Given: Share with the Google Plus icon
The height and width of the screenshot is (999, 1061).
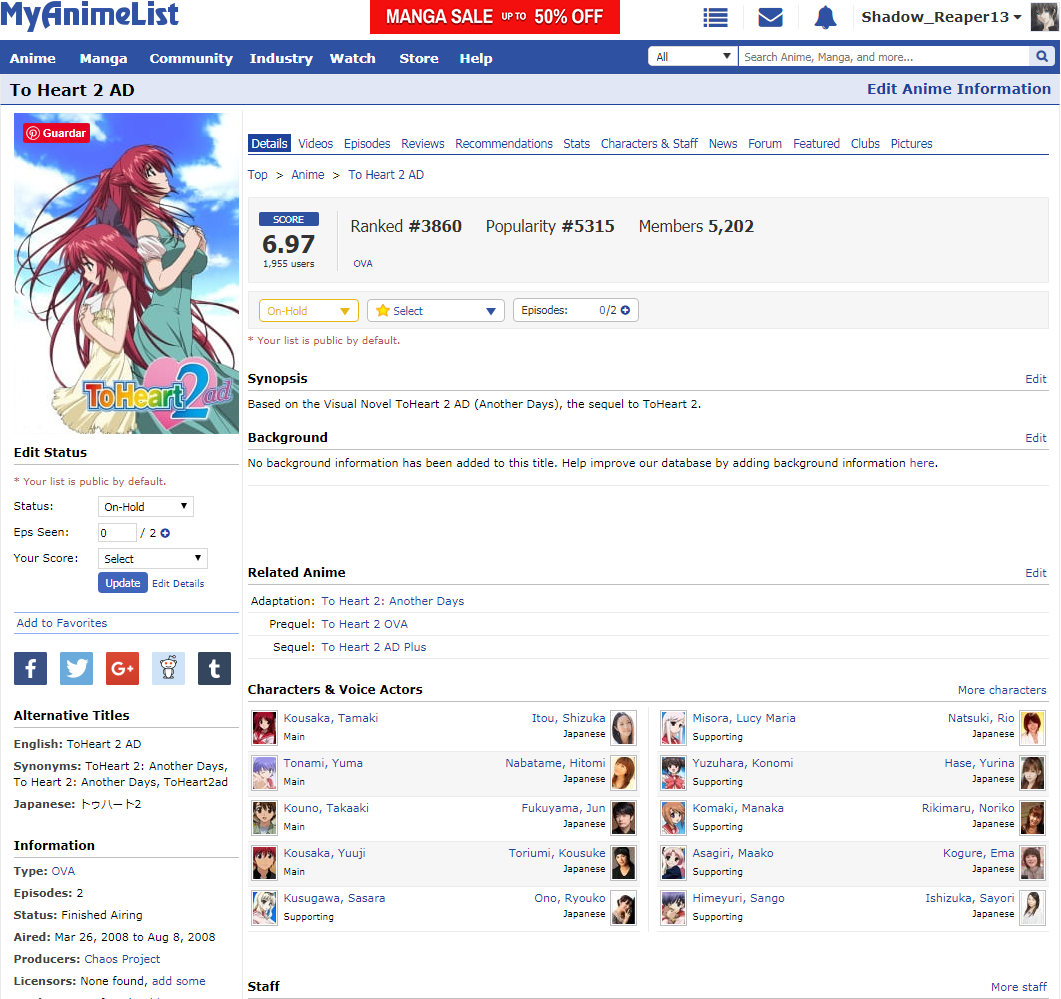Looking at the screenshot, I should coord(122,668).
